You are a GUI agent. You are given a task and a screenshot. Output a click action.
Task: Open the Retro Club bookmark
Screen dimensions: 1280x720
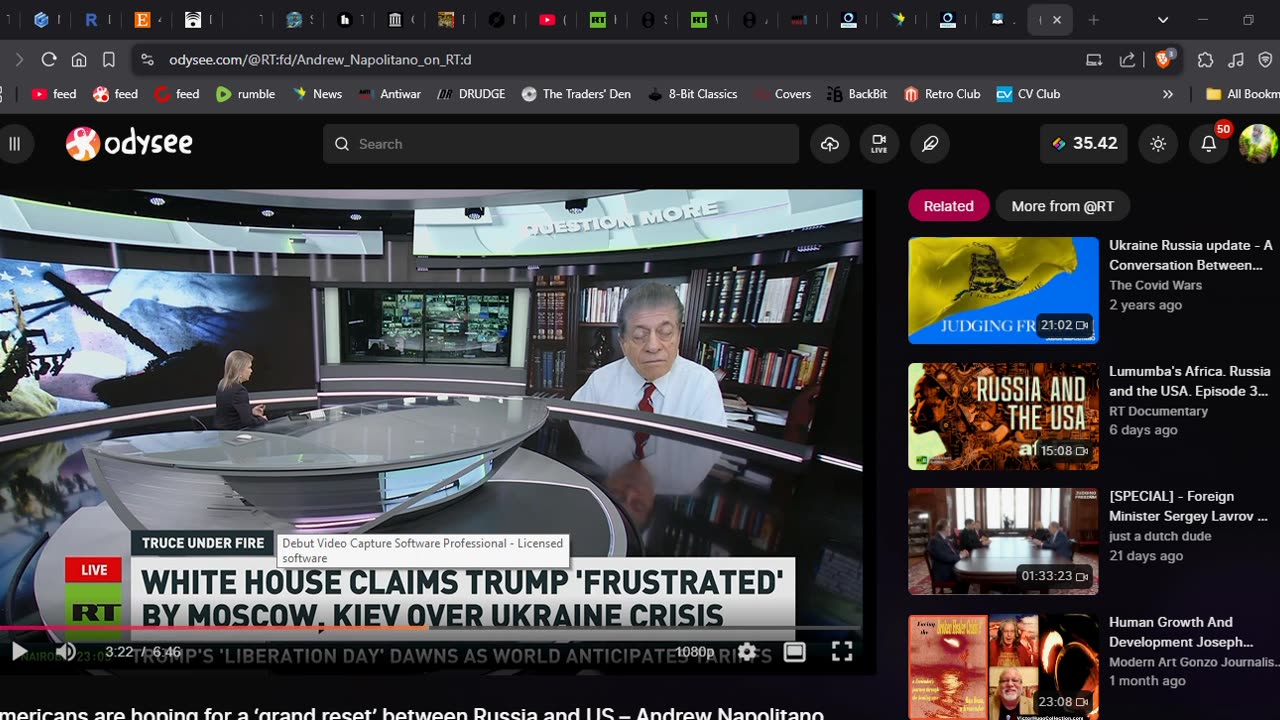click(942, 94)
